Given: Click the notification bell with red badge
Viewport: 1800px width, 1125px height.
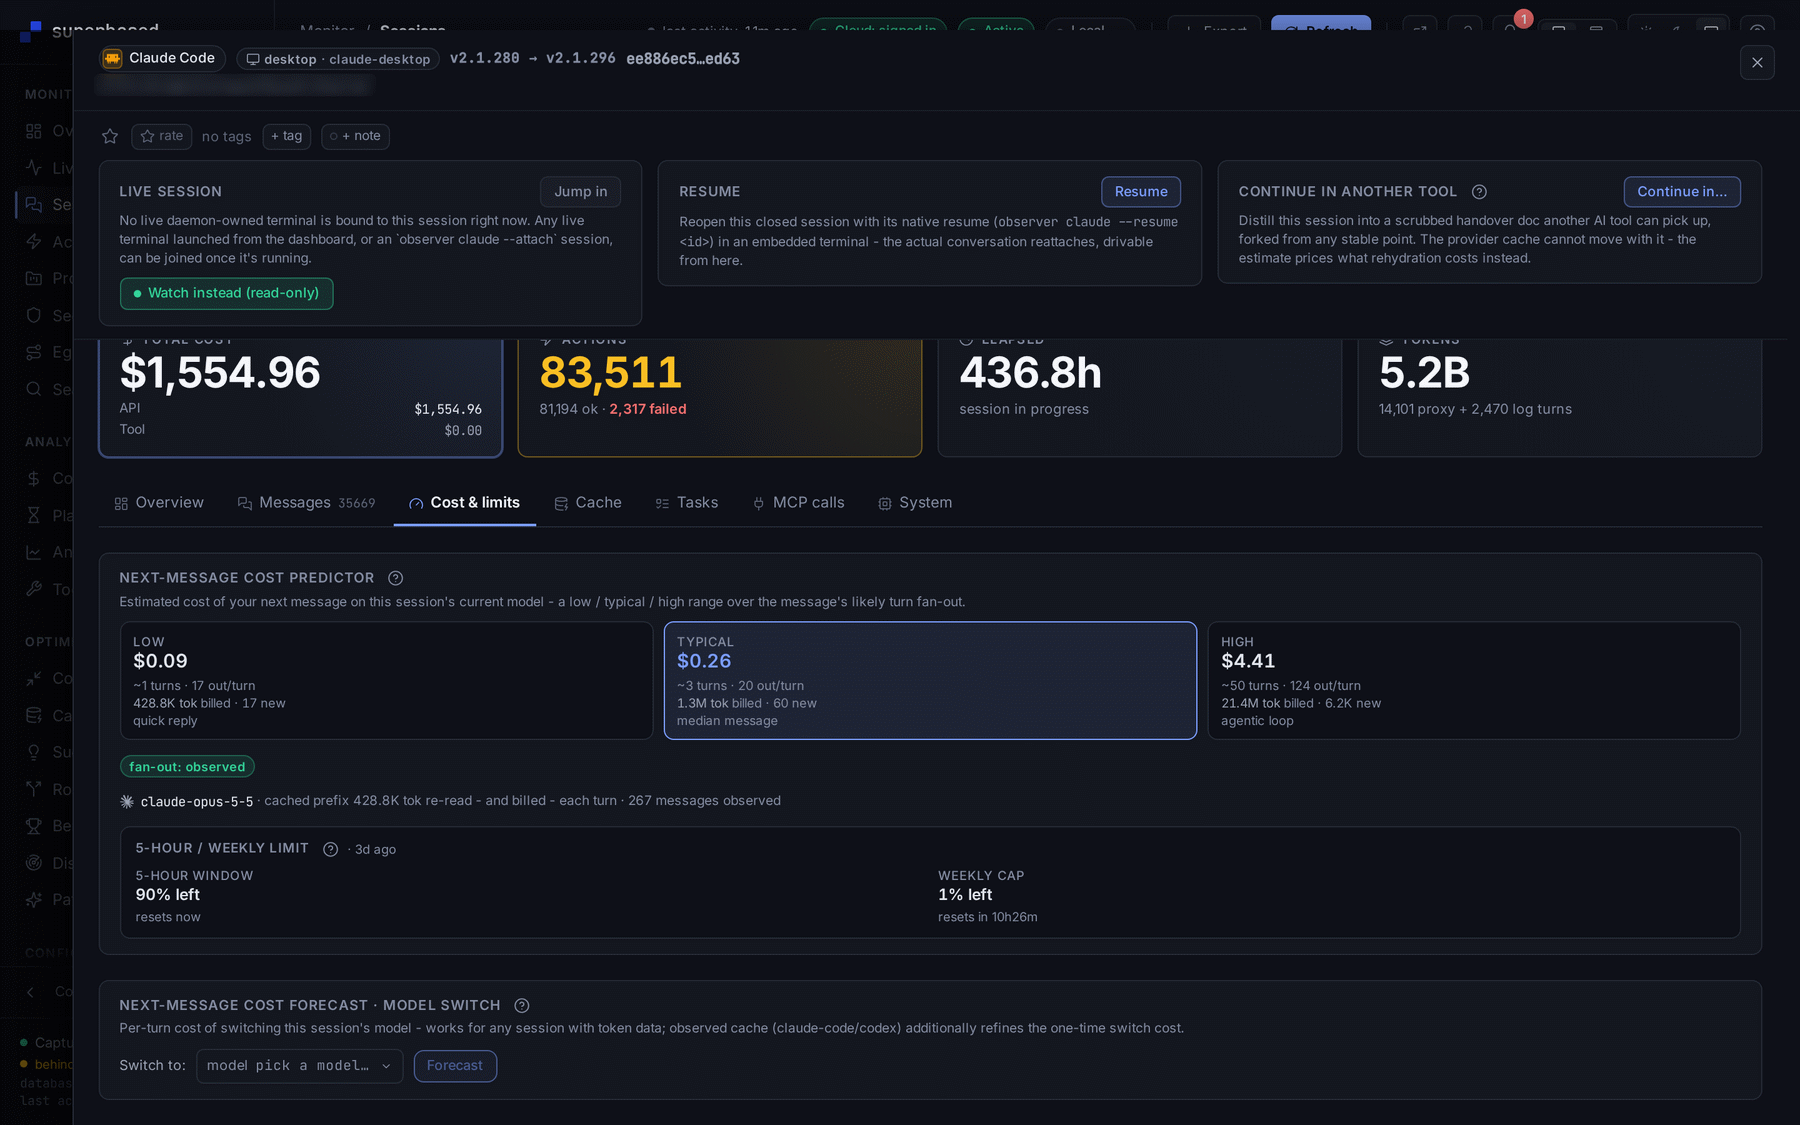Looking at the screenshot, I should coord(1510,28).
